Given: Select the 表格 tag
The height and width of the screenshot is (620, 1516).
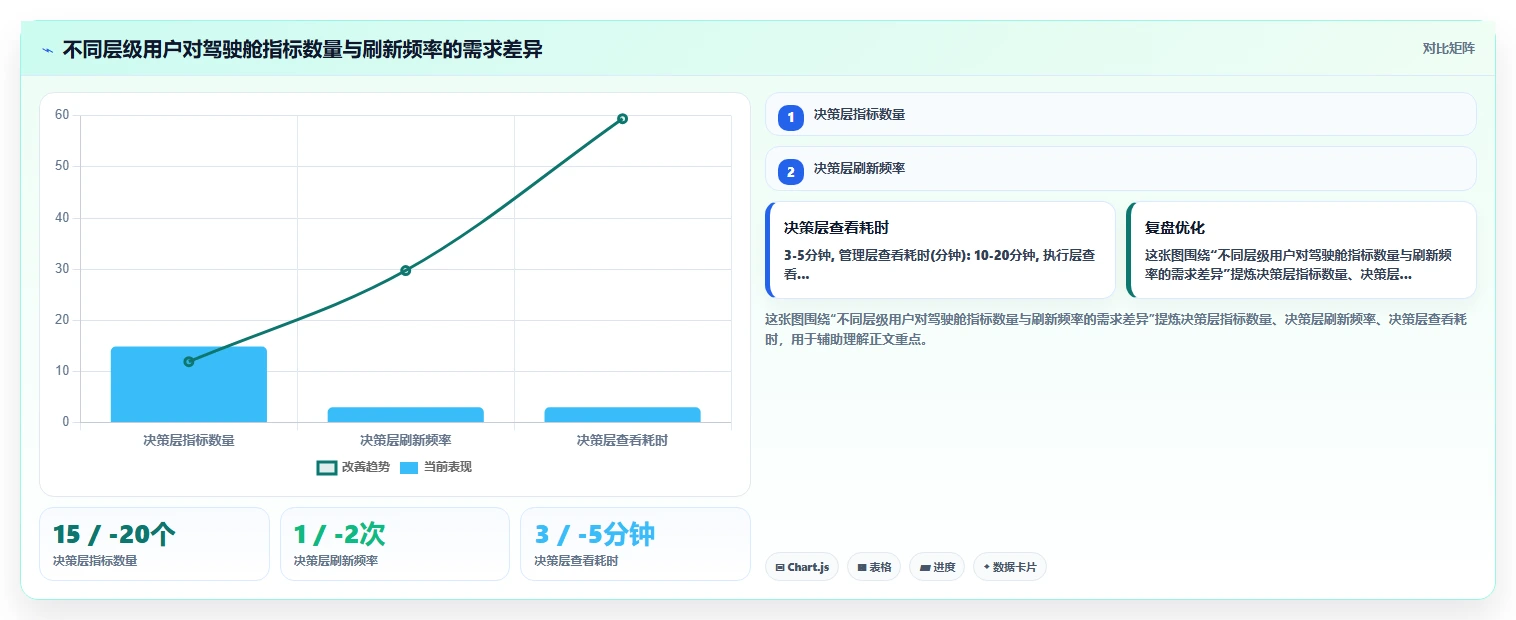Looking at the screenshot, I should coord(874,567).
